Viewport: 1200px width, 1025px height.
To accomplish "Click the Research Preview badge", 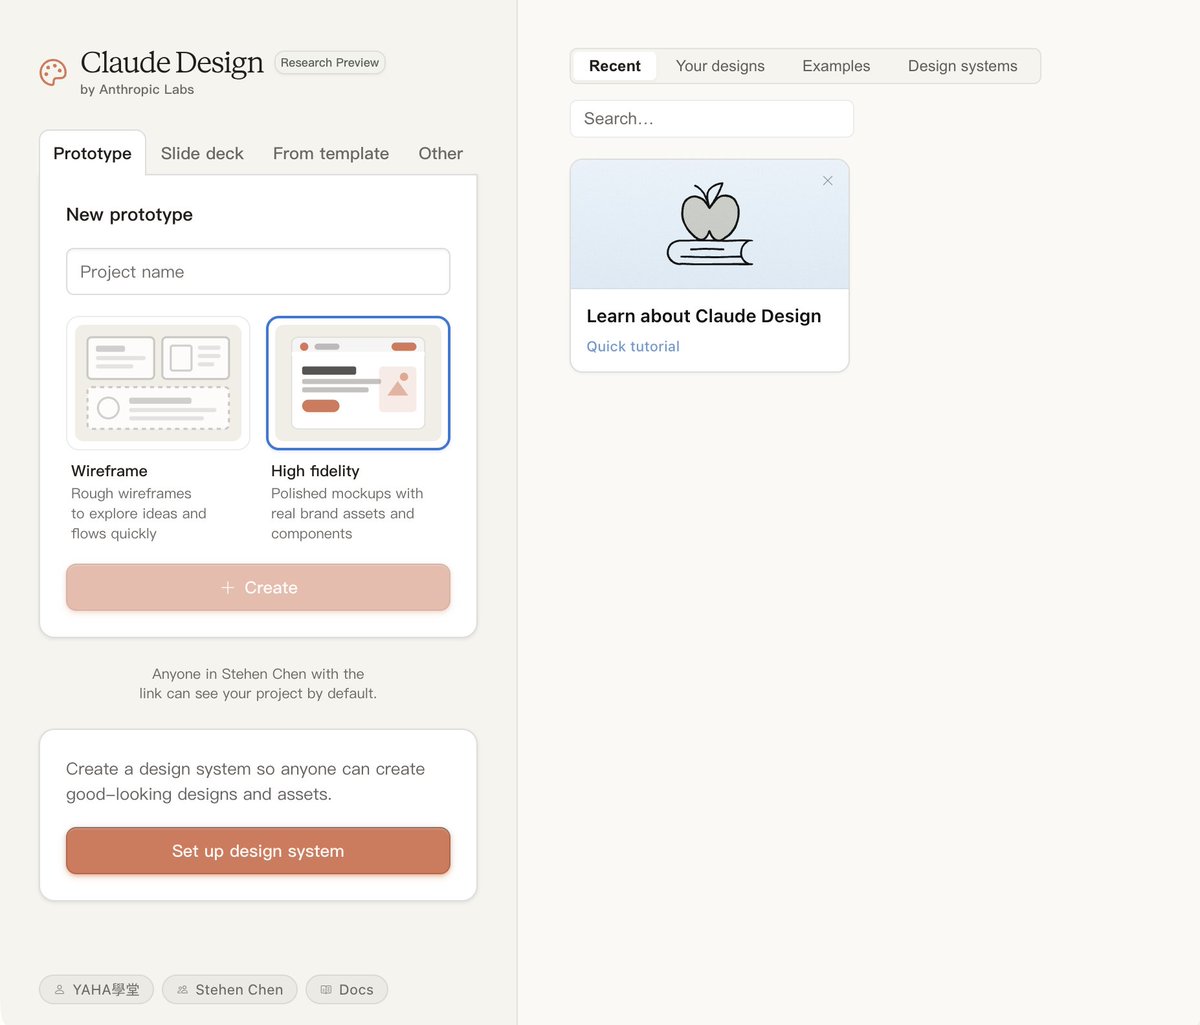I will (330, 62).
